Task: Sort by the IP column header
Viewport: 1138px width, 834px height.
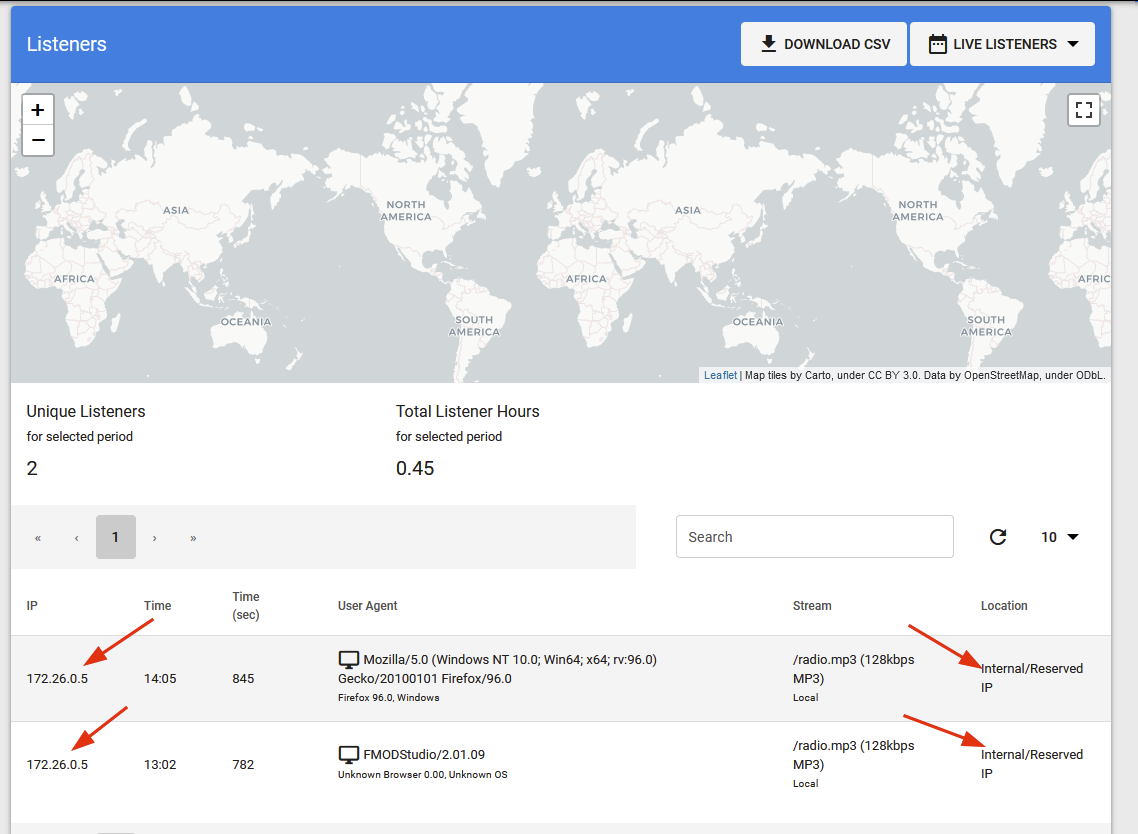Action: (32, 605)
